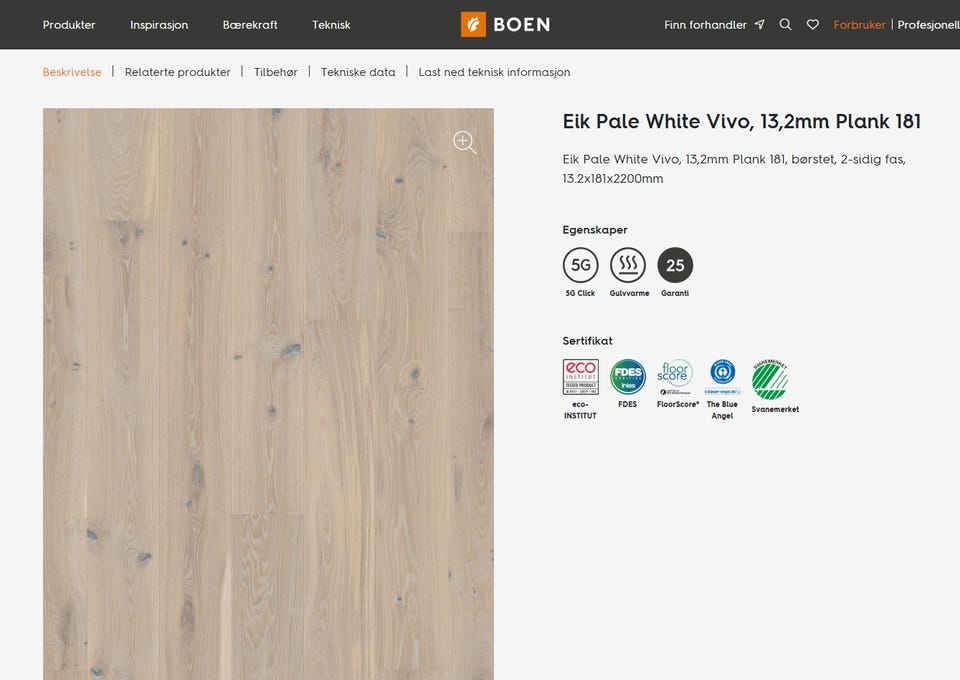The image size is (960, 680).
Task: Switch to Profesjonell mode
Action: click(928, 25)
